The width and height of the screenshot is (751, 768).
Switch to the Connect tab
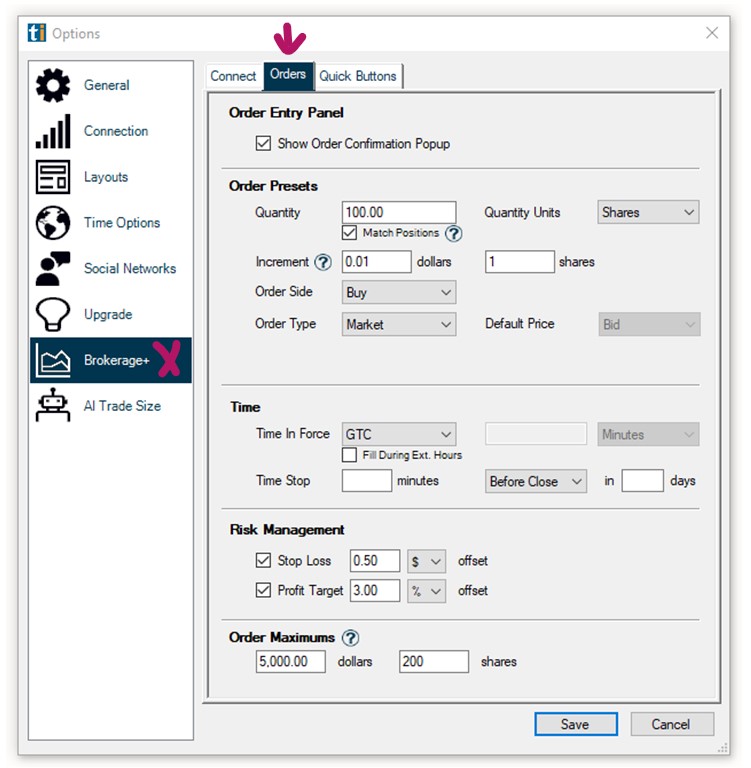click(x=233, y=76)
